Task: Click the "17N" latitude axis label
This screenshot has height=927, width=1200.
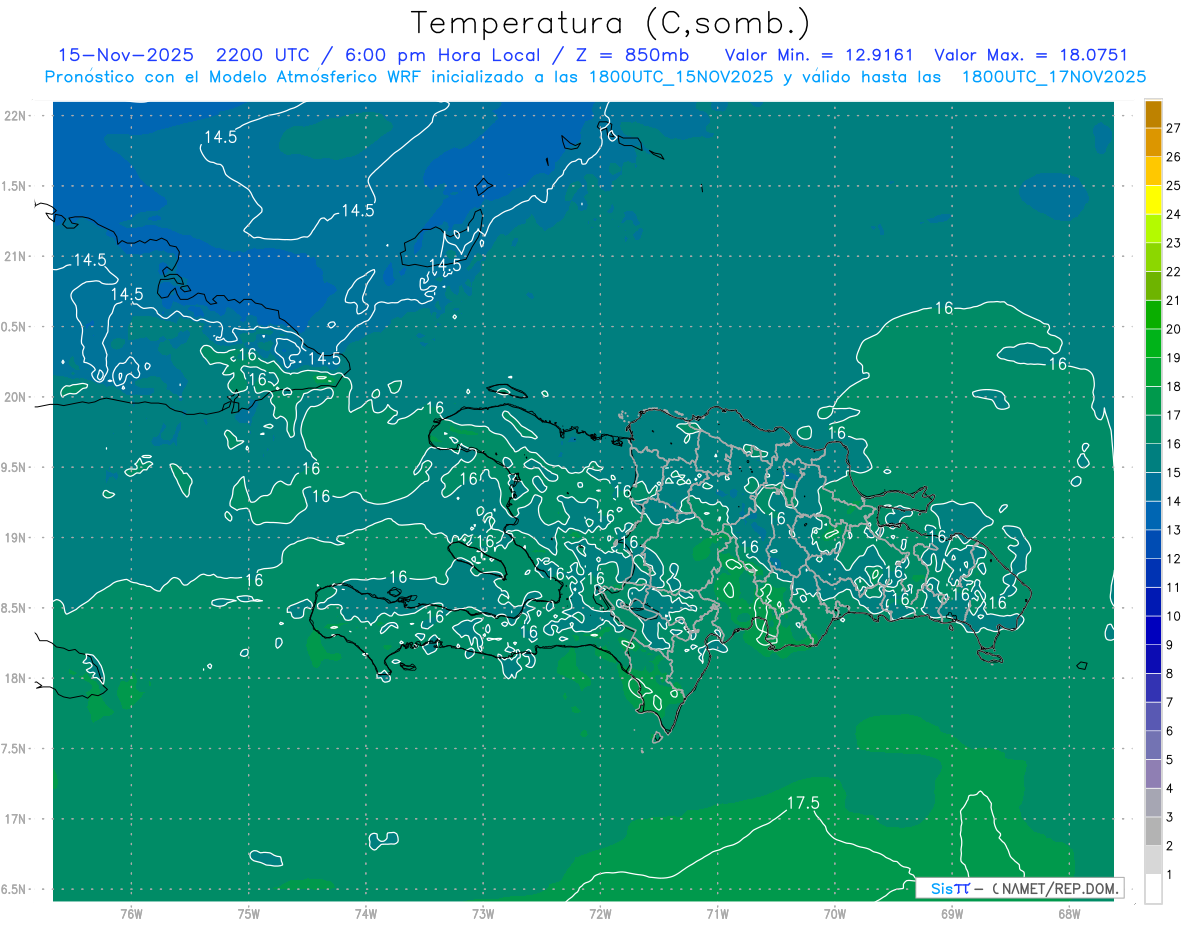Action: tap(15, 819)
